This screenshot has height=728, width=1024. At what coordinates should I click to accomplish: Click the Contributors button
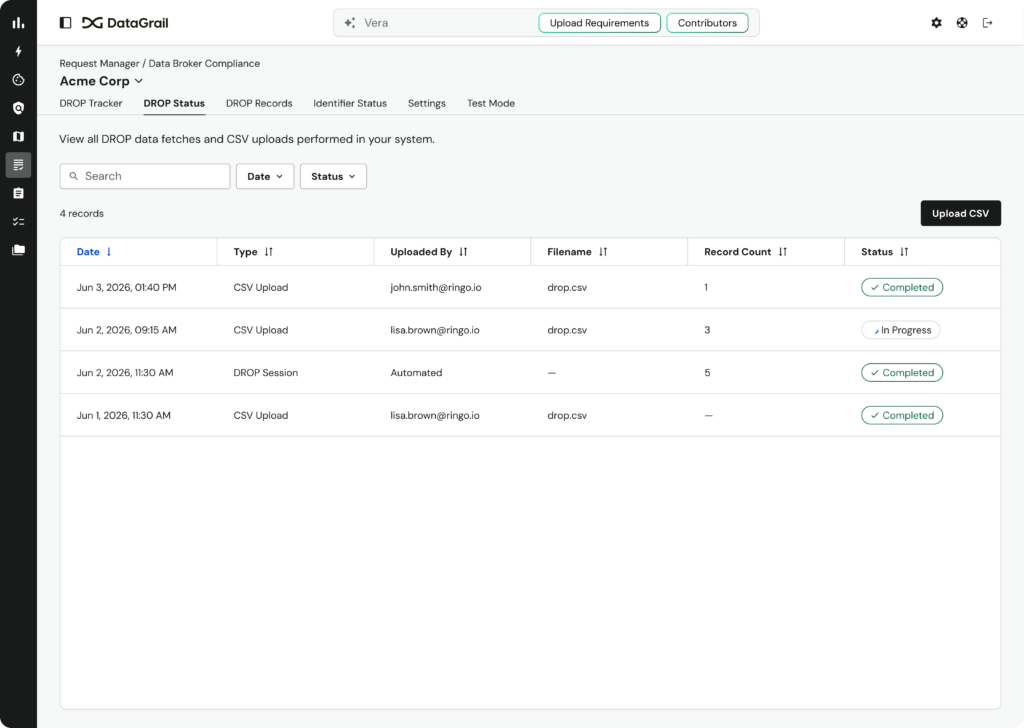[x=707, y=23]
